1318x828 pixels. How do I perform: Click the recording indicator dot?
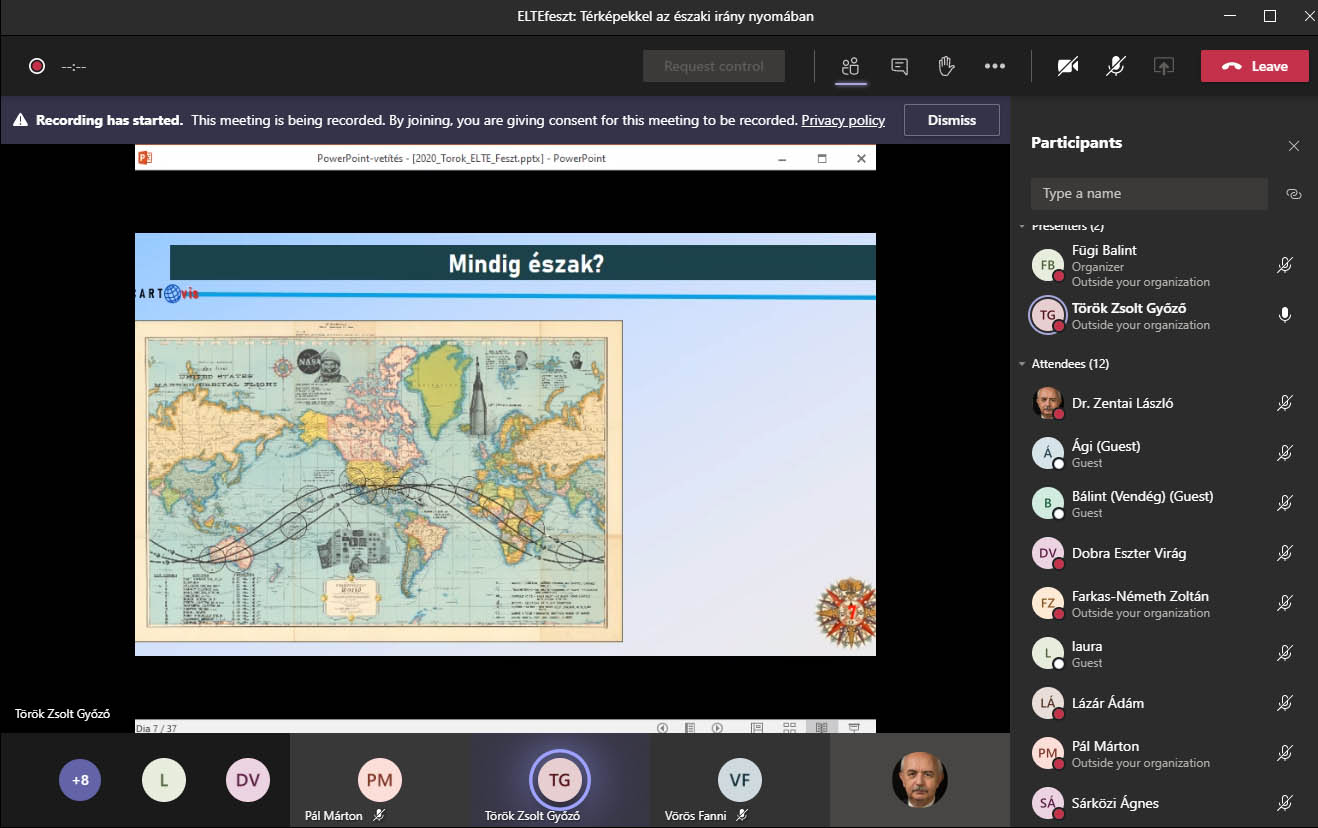point(37,66)
